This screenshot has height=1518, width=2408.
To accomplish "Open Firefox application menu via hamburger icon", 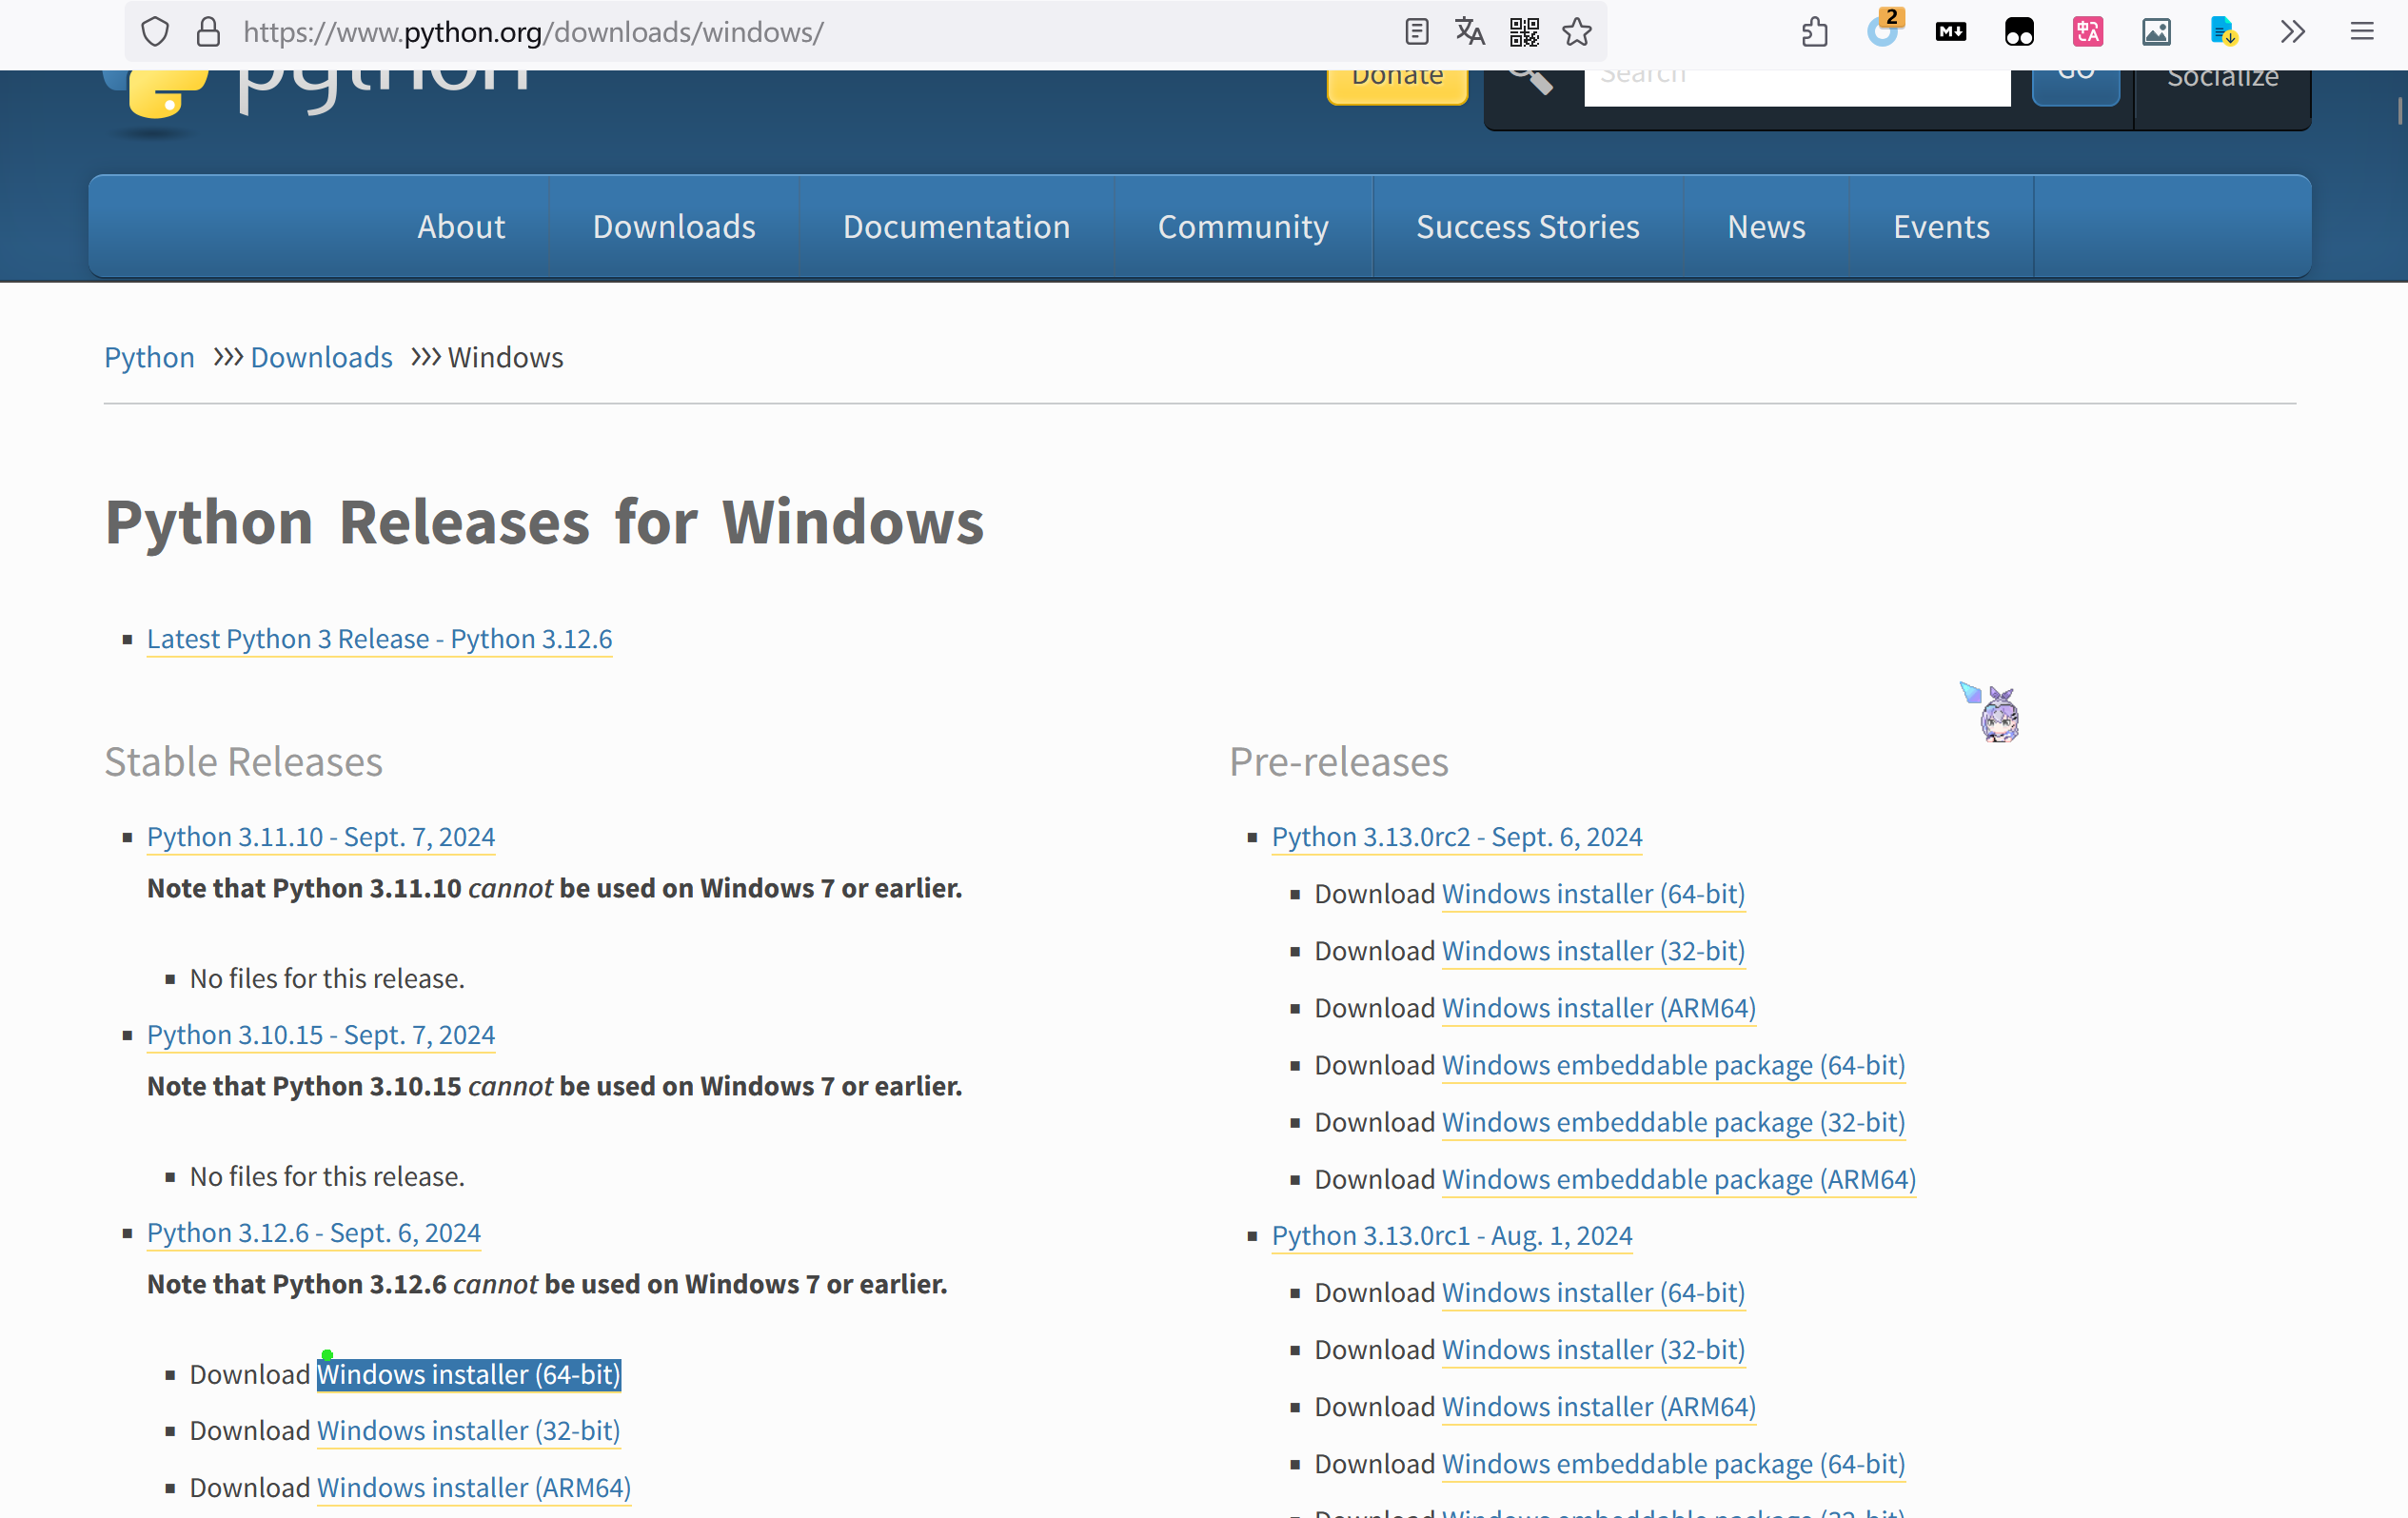I will (x=2361, y=31).
